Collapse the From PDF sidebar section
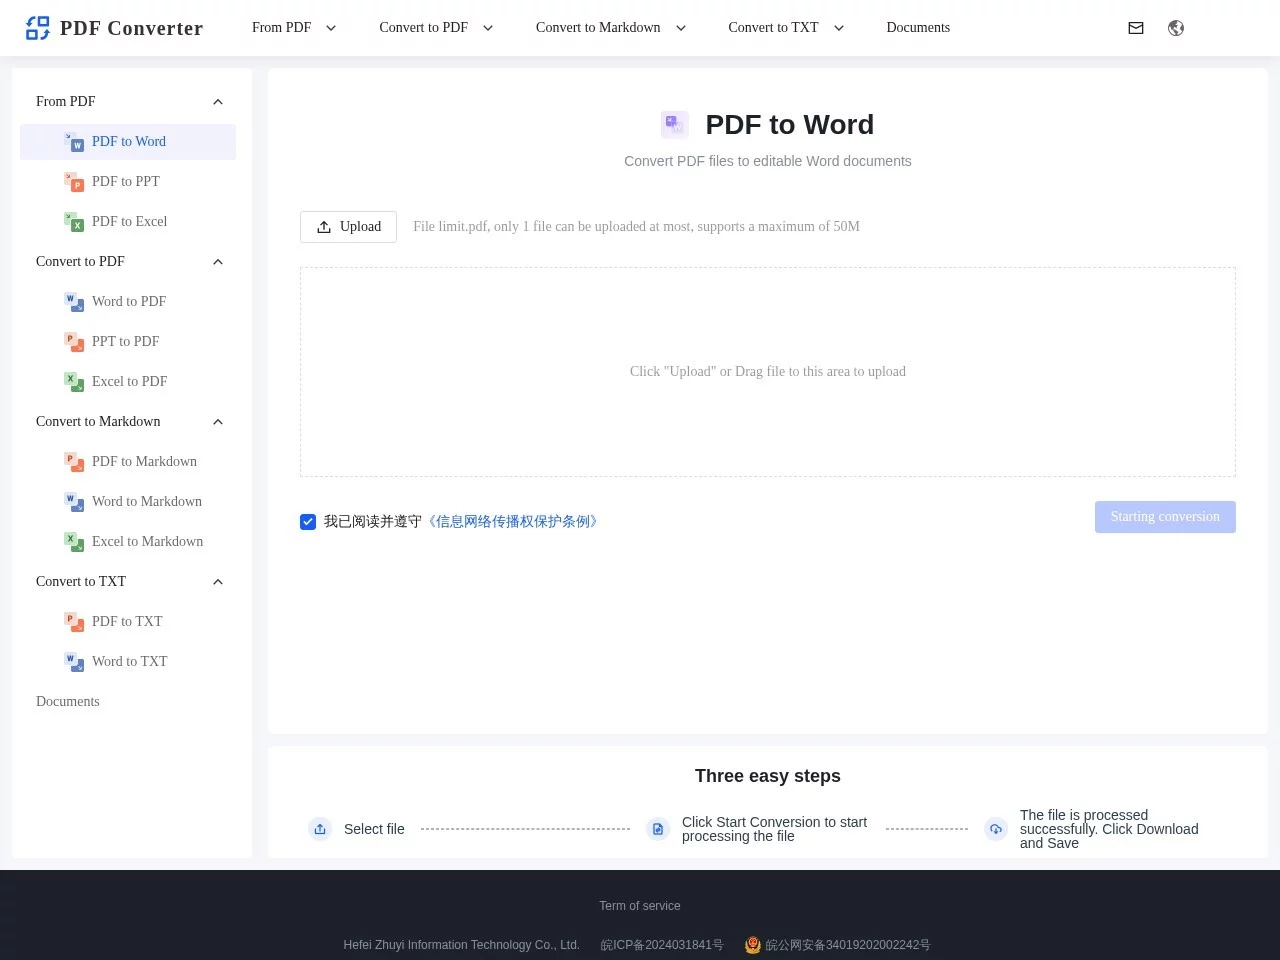The image size is (1280, 960). click(x=218, y=102)
